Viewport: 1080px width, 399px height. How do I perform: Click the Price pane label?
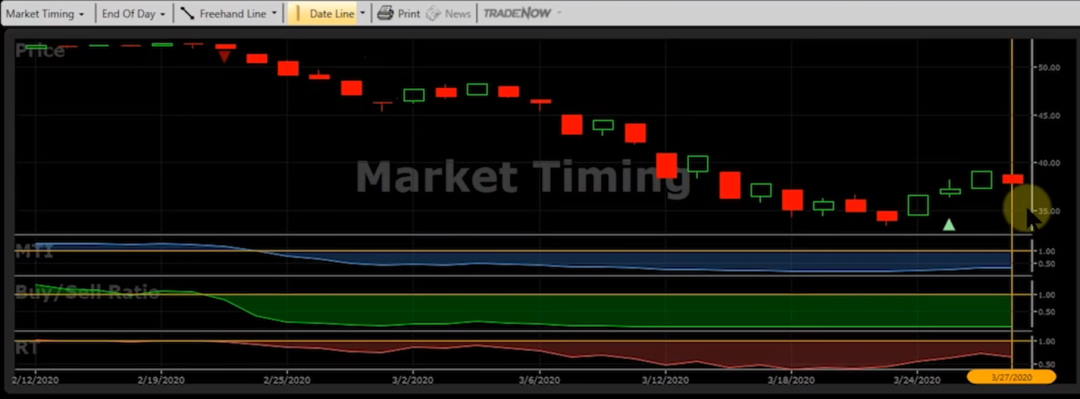click(x=41, y=50)
